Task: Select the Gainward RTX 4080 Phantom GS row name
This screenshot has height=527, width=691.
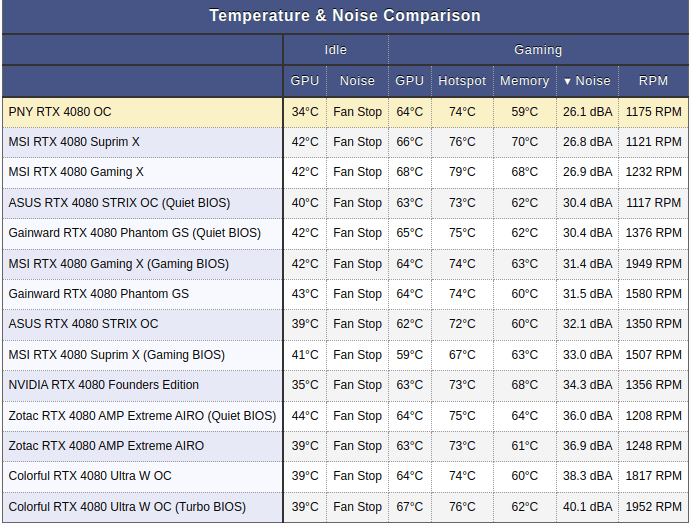Action: (98, 293)
